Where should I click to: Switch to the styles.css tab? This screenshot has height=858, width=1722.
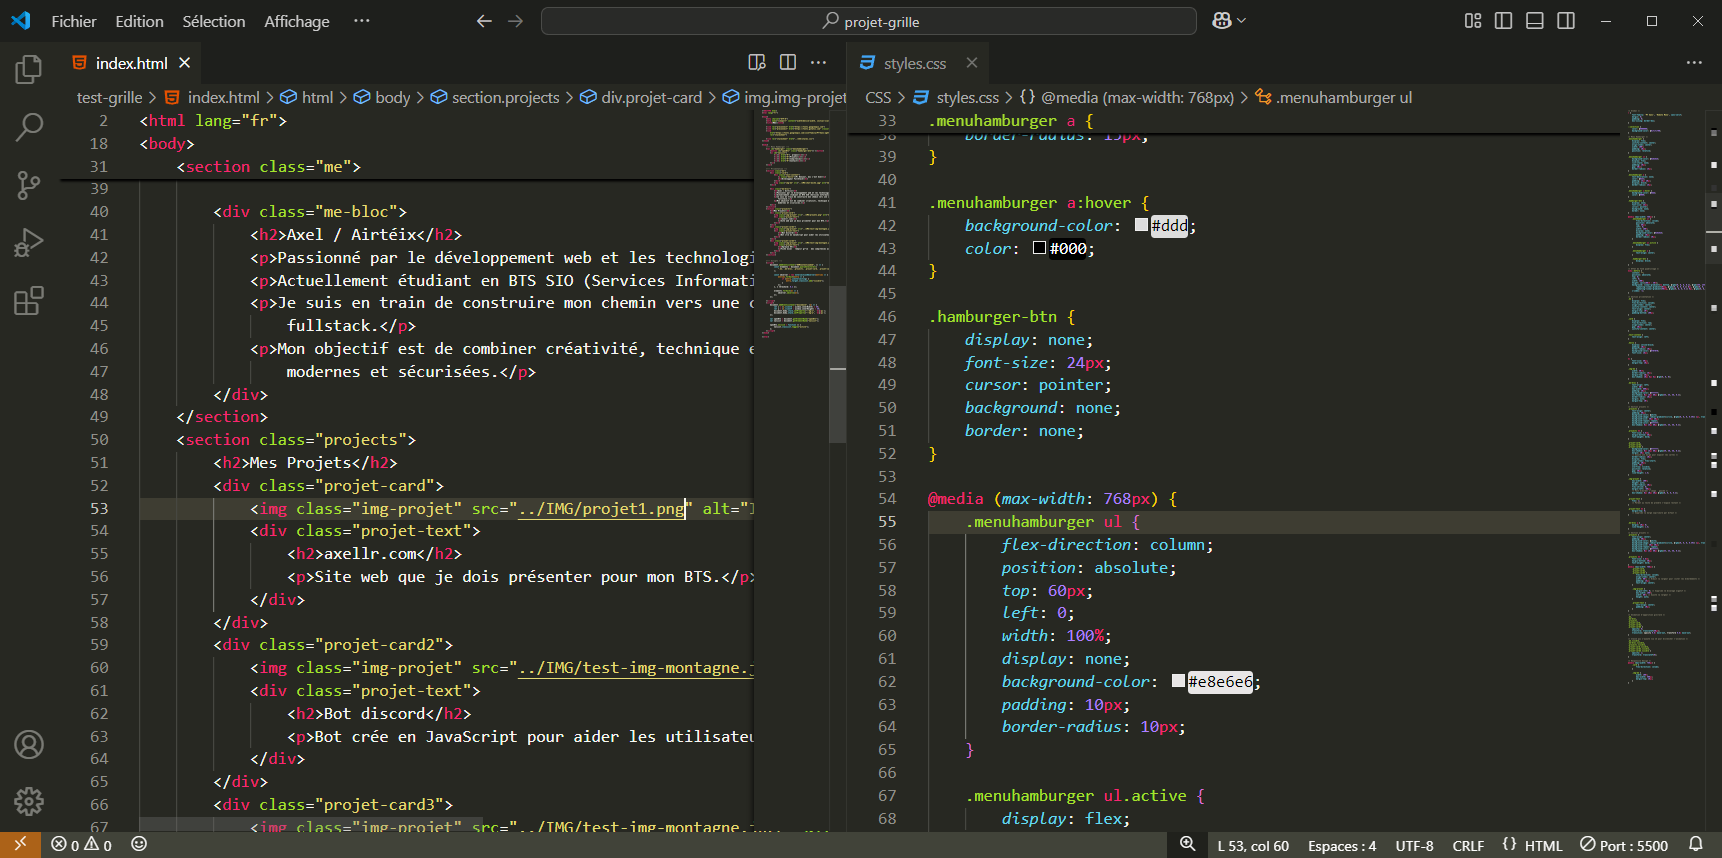click(915, 63)
